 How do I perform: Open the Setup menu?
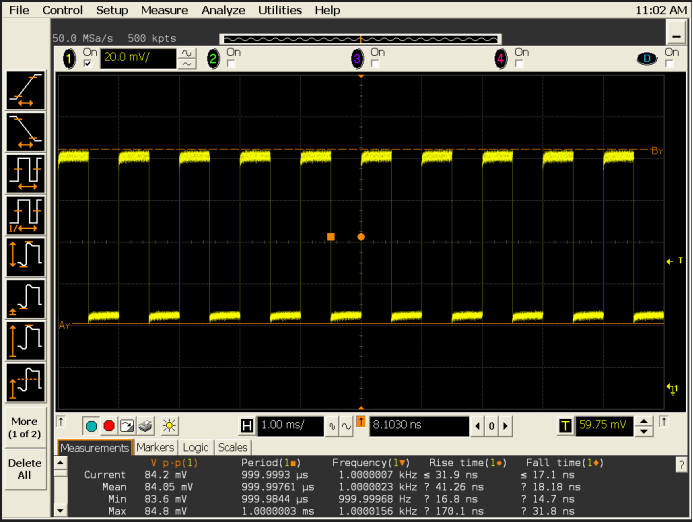(x=112, y=10)
